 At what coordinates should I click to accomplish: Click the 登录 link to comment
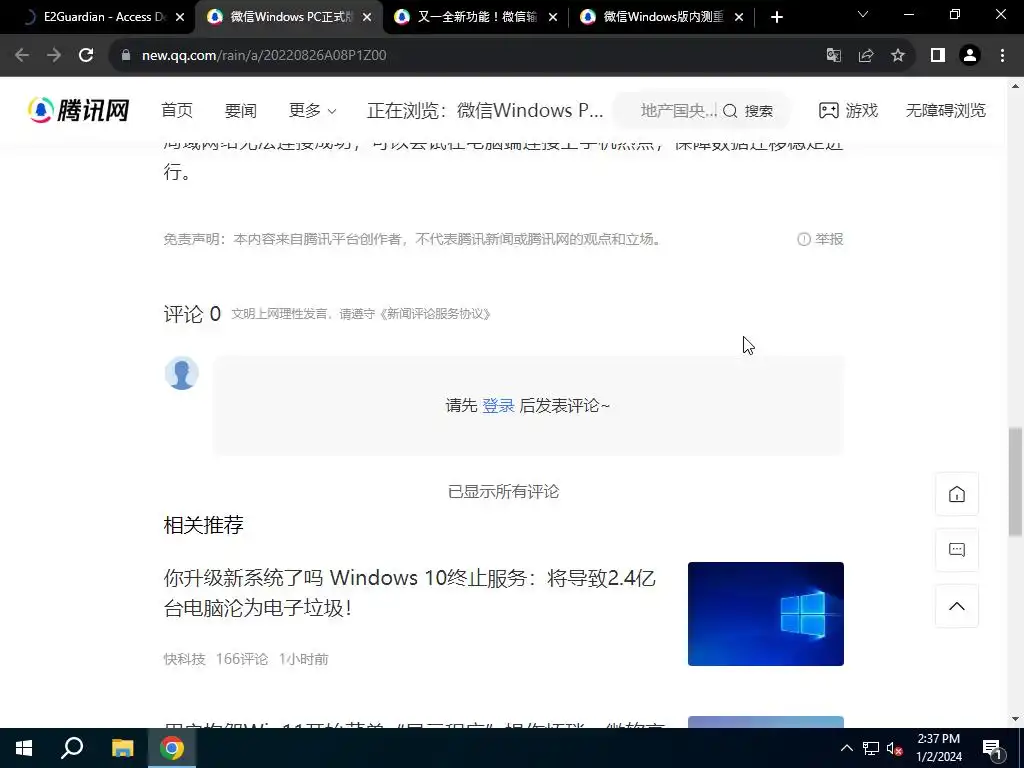pyautogui.click(x=498, y=406)
